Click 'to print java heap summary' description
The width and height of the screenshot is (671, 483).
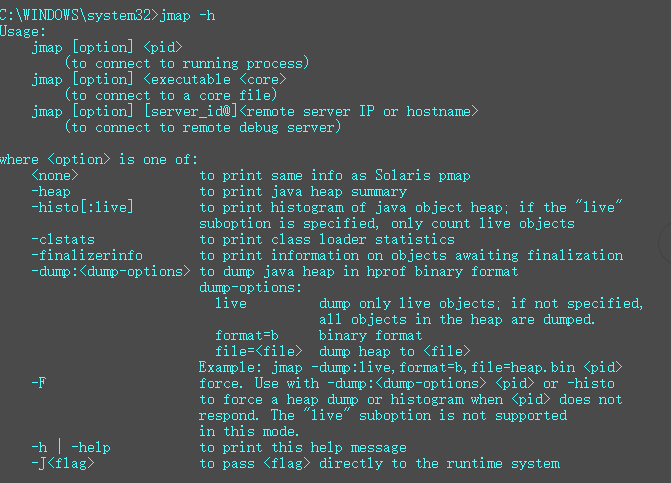[x=303, y=192]
